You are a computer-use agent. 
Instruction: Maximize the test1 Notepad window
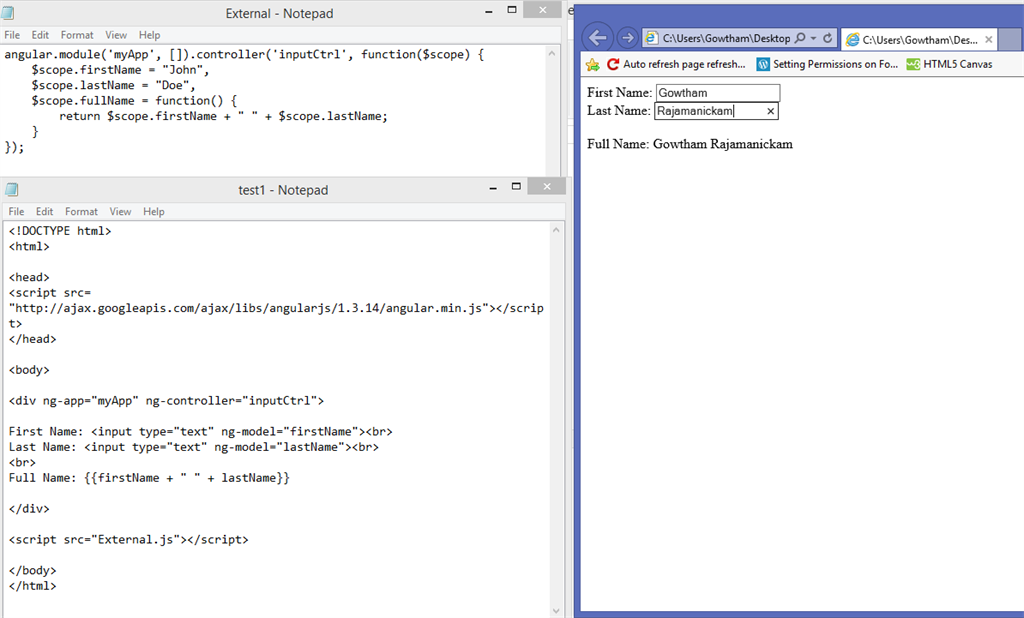(x=516, y=186)
